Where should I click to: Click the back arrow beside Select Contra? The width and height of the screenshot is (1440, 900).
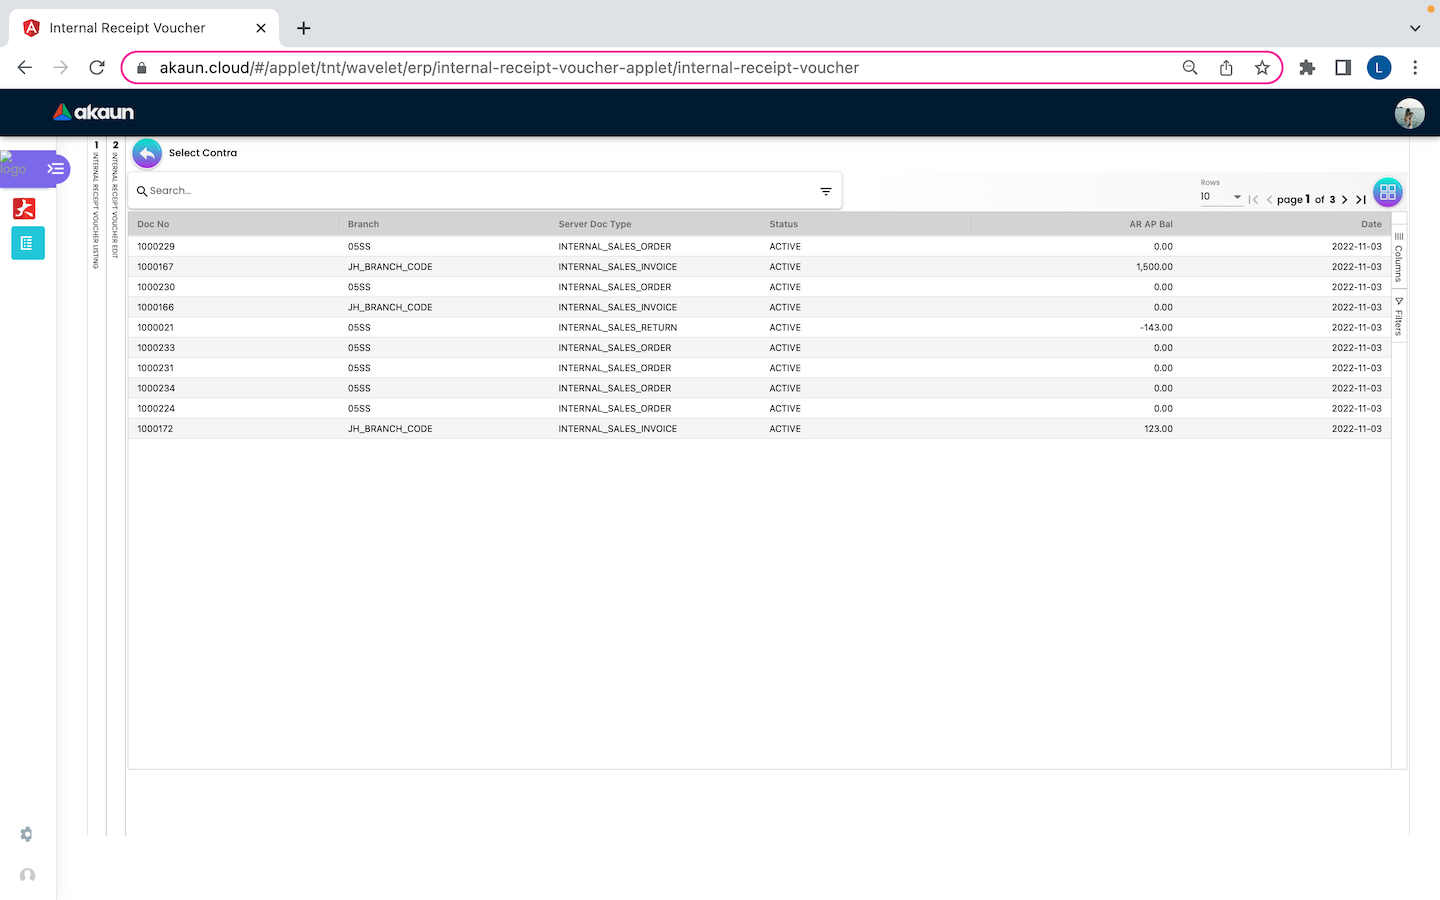tap(147, 153)
